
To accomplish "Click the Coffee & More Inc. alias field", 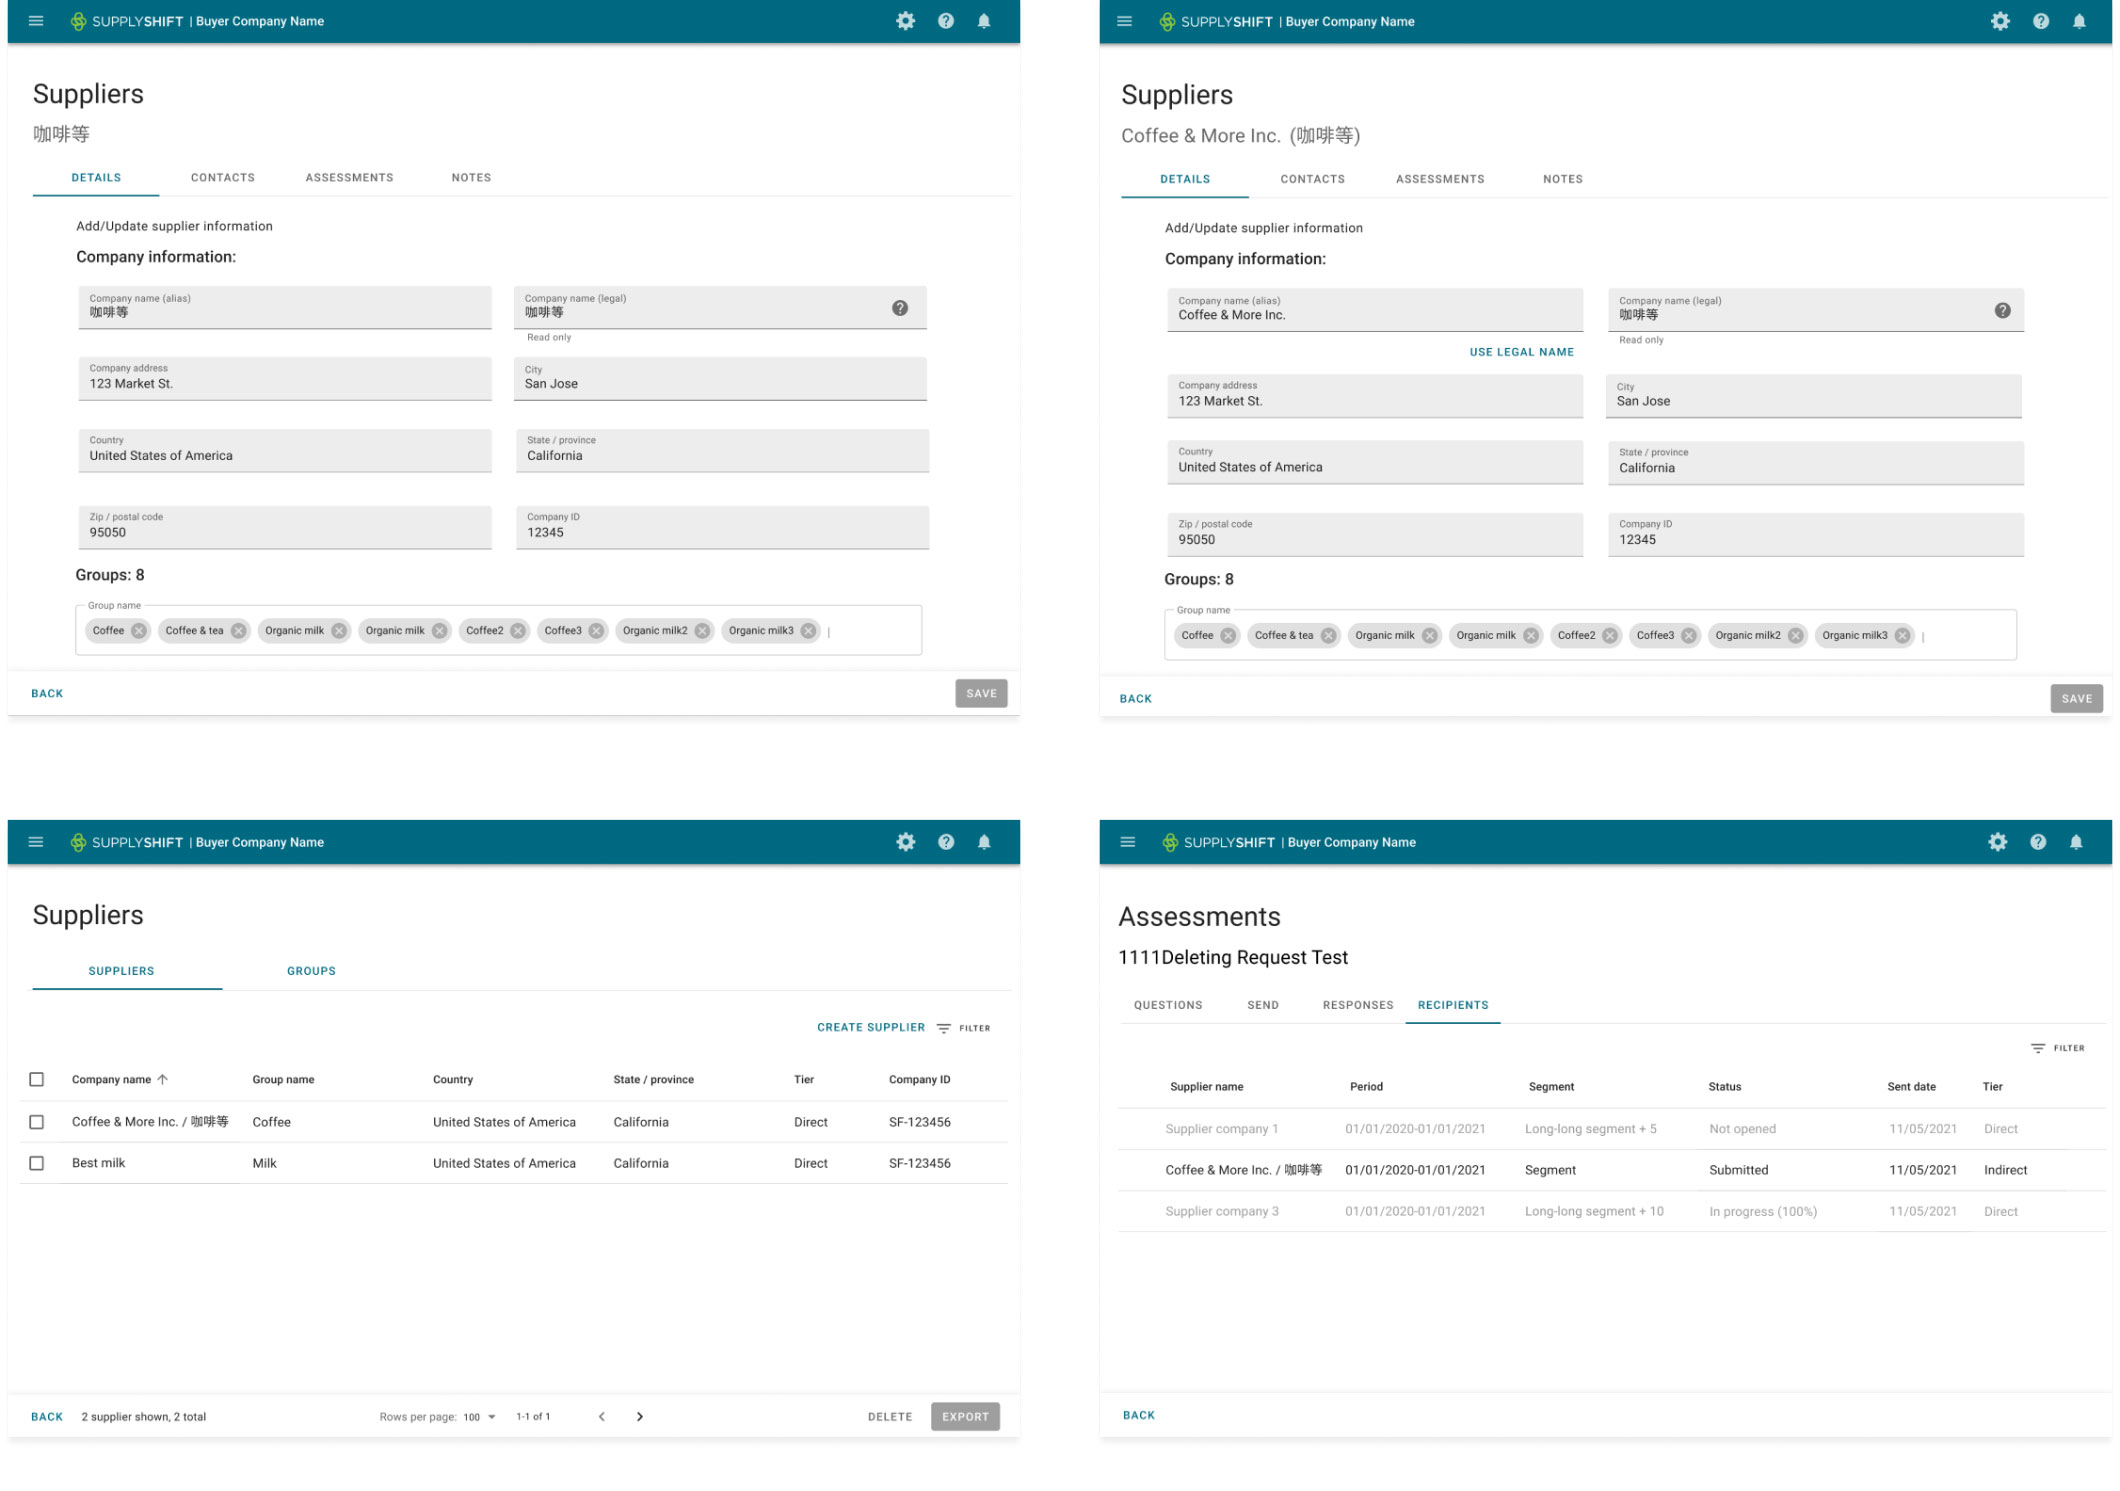I will (1374, 310).
